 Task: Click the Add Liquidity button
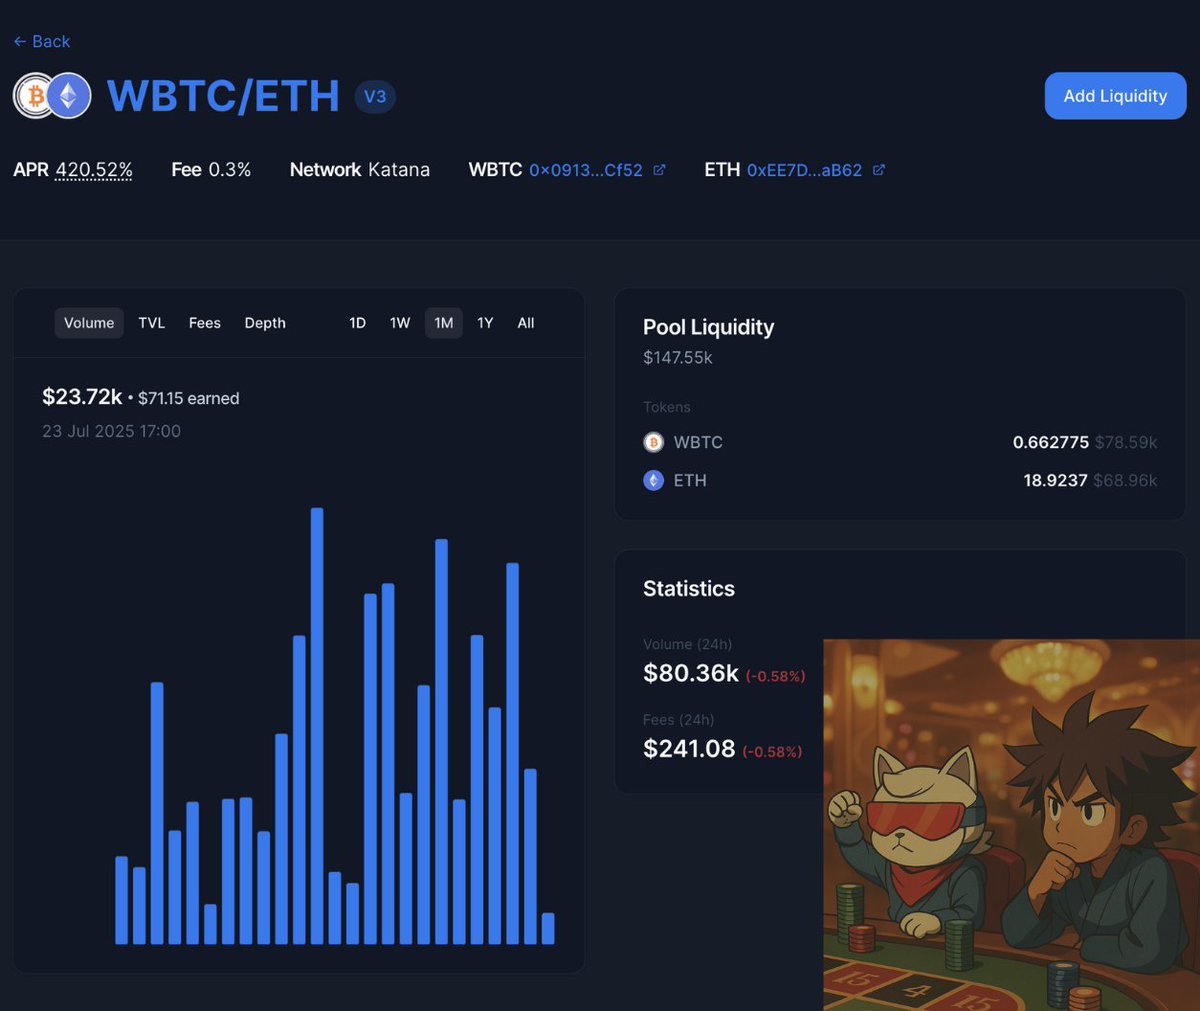click(x=1115, y=96)
